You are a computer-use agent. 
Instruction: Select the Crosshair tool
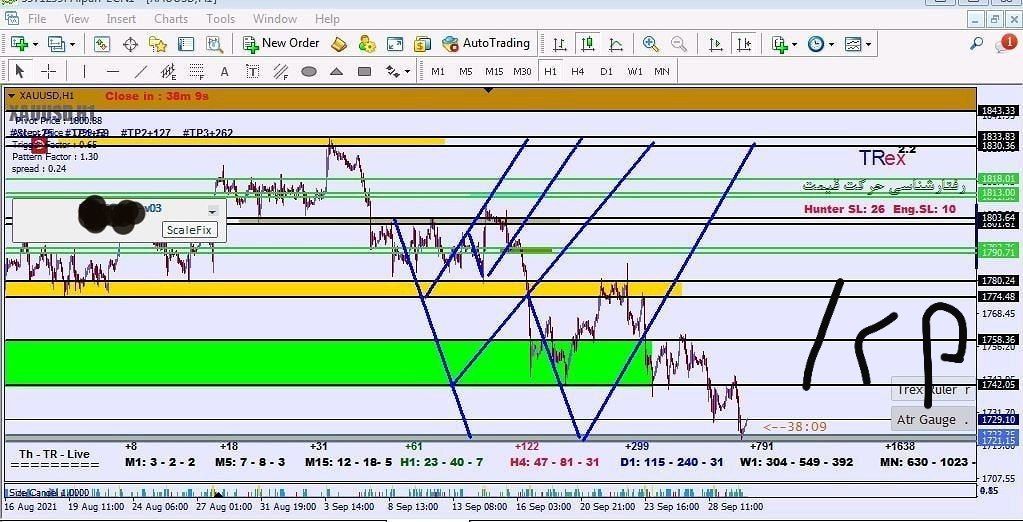click(x=48, y=71)
